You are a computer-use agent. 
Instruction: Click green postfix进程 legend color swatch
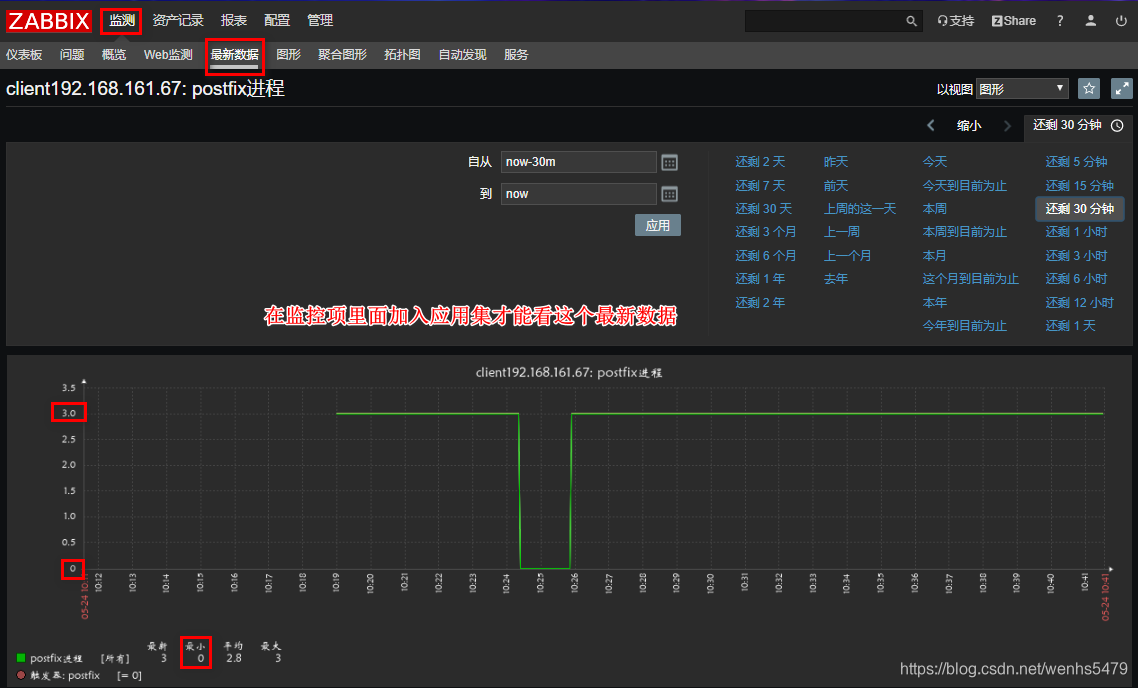(21, 658)
